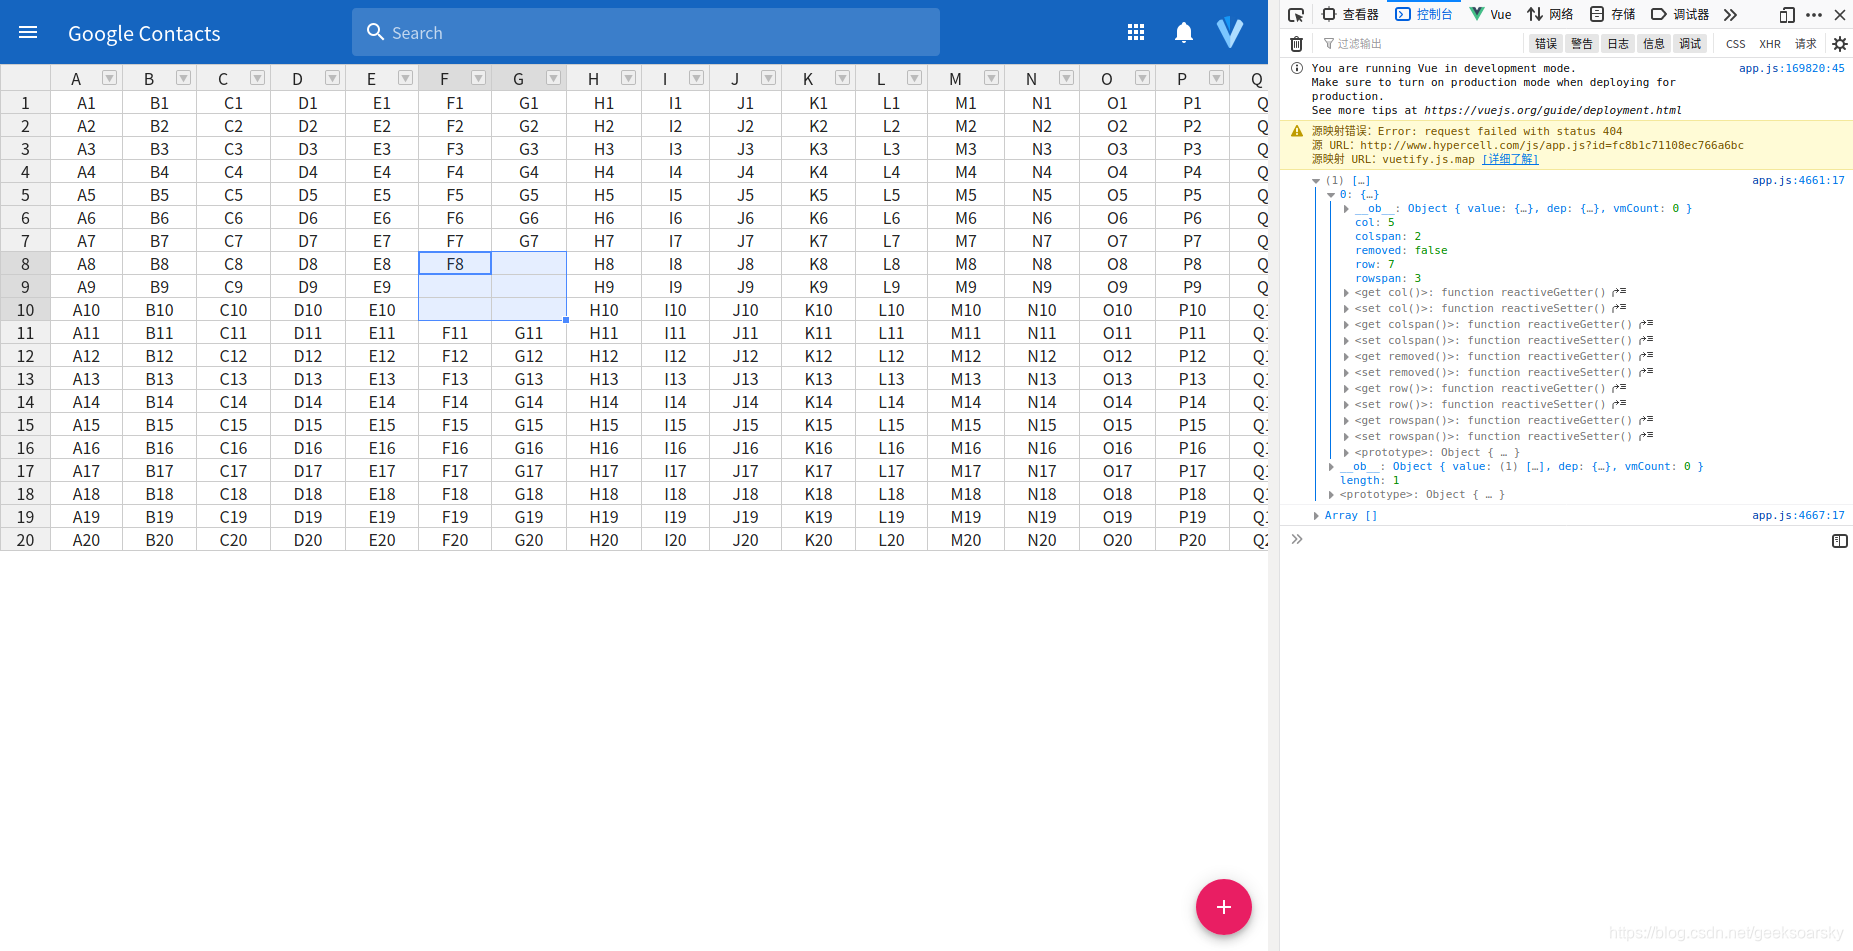Open column P filter dropdown
Viewport: 1853px width, 951px height.
1216,78
